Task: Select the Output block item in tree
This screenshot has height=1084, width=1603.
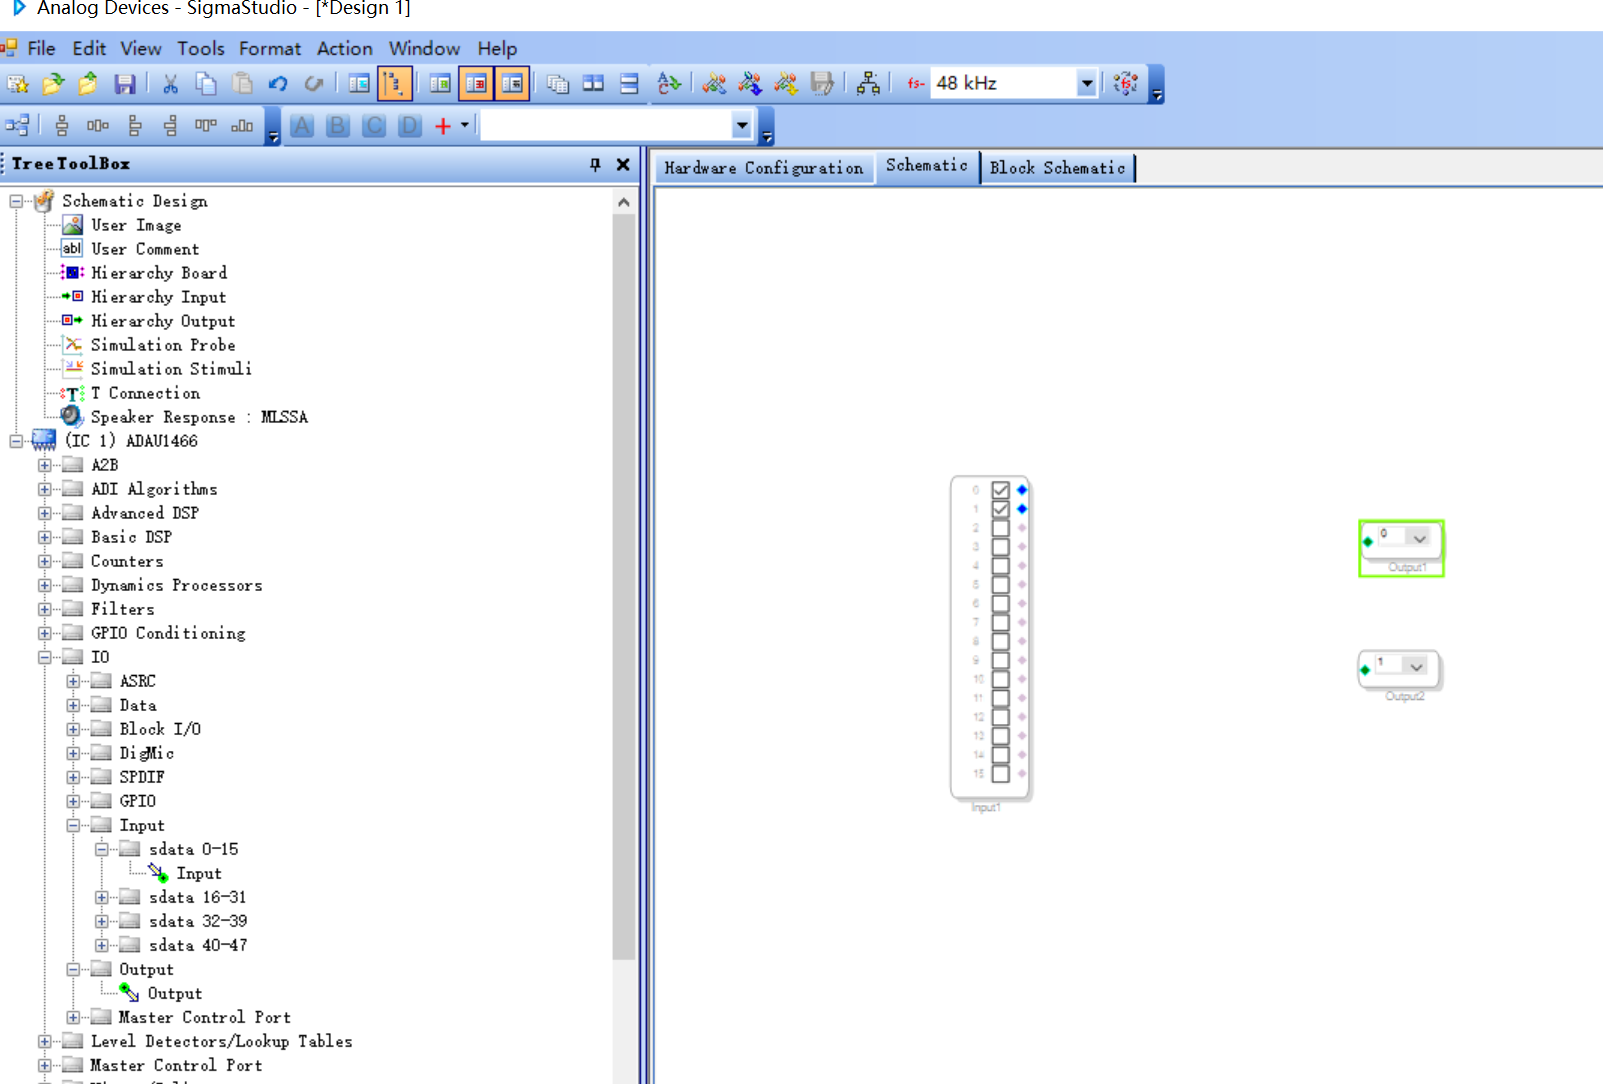Action: click(174, 993)
